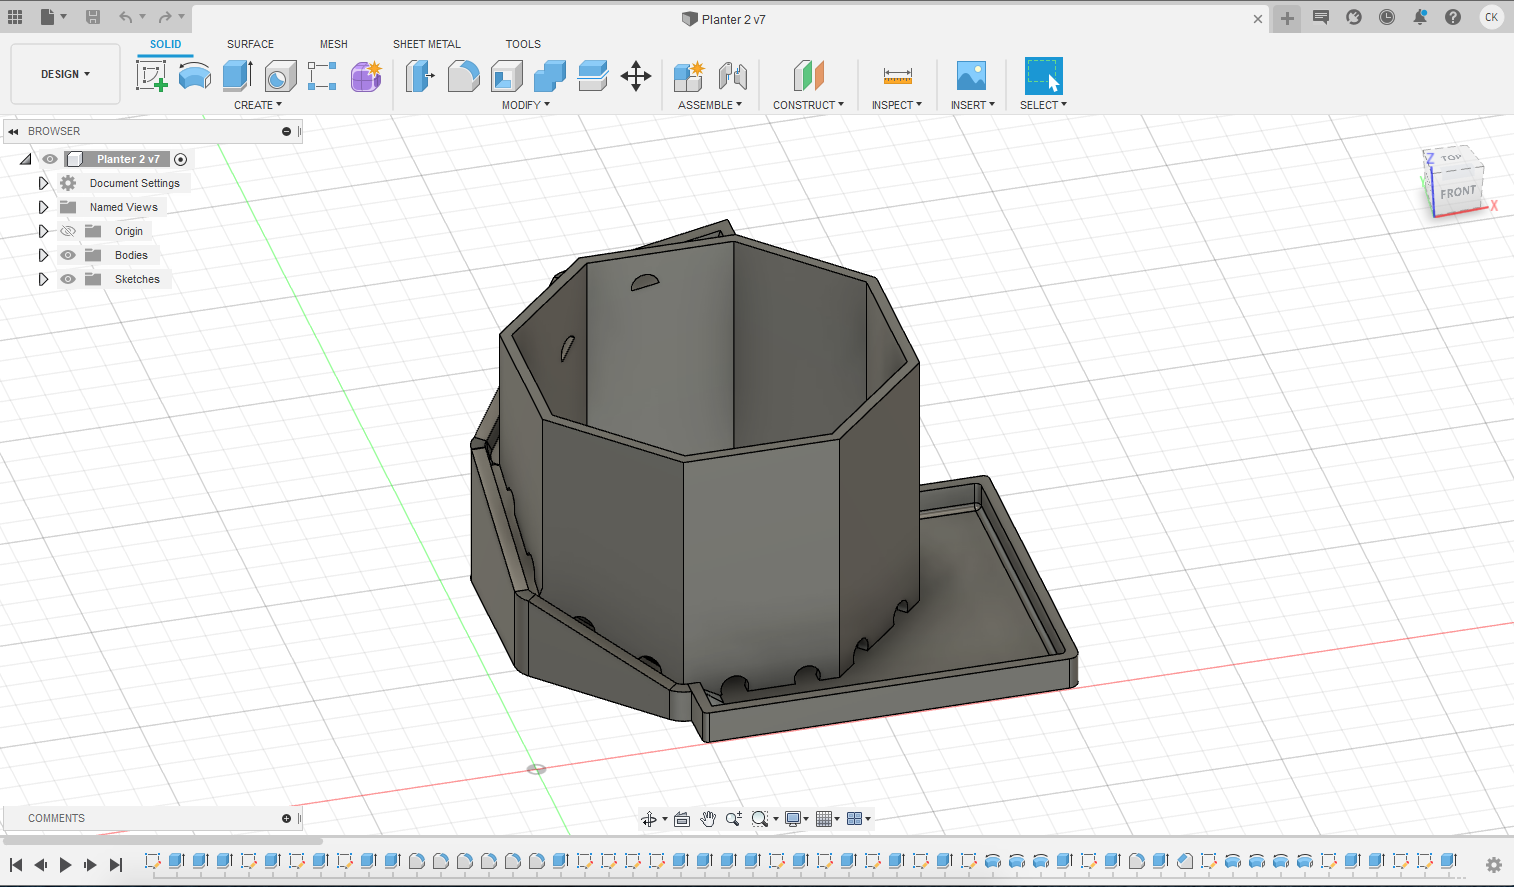
Task: Open the SHEET METAL tab
Action: 426,44
